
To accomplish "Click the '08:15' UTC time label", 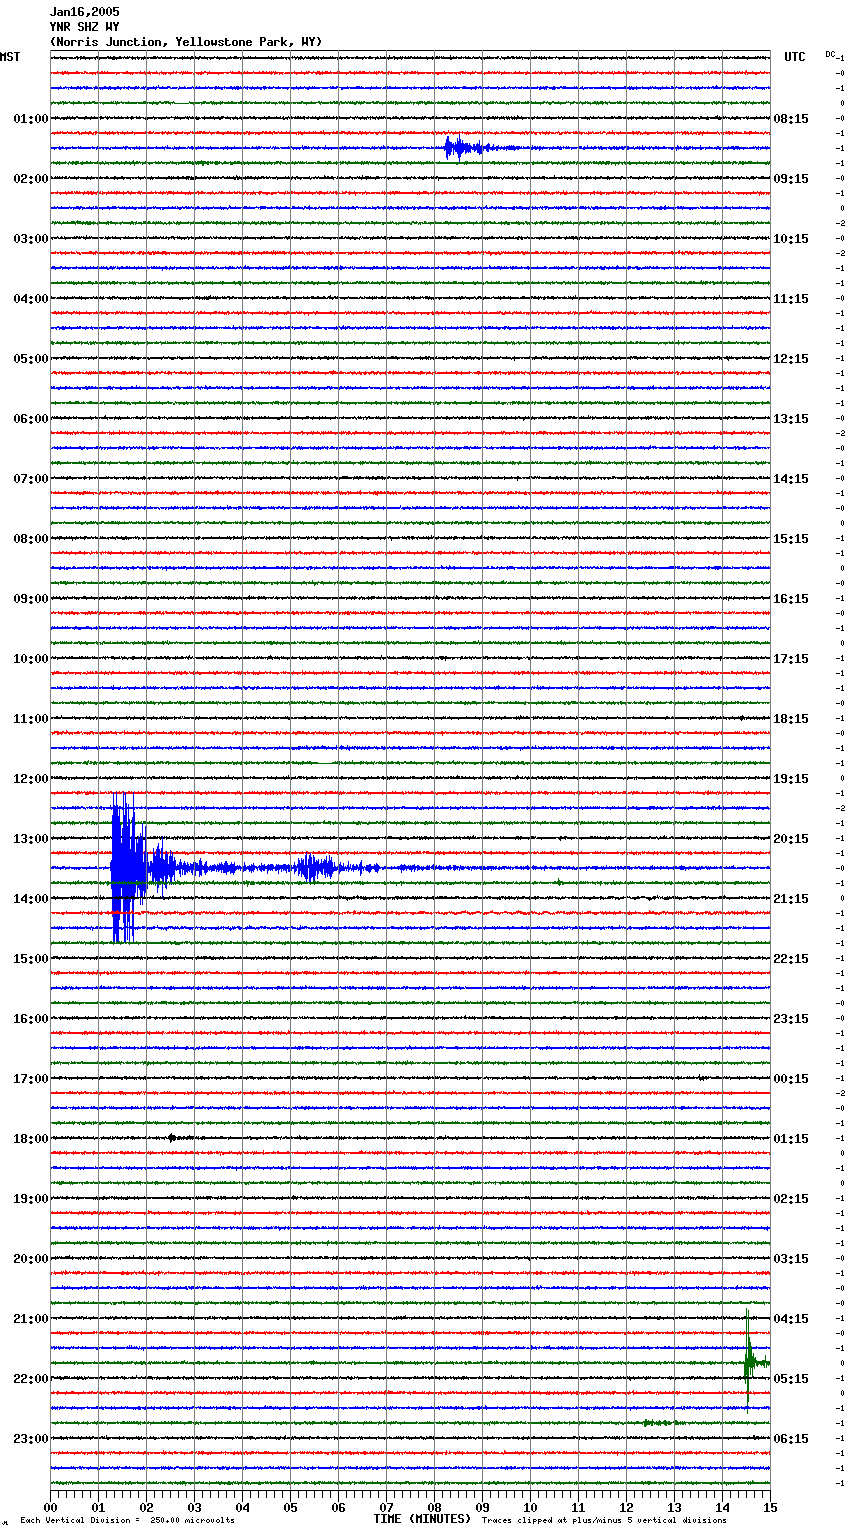I will tap(791, 119).
